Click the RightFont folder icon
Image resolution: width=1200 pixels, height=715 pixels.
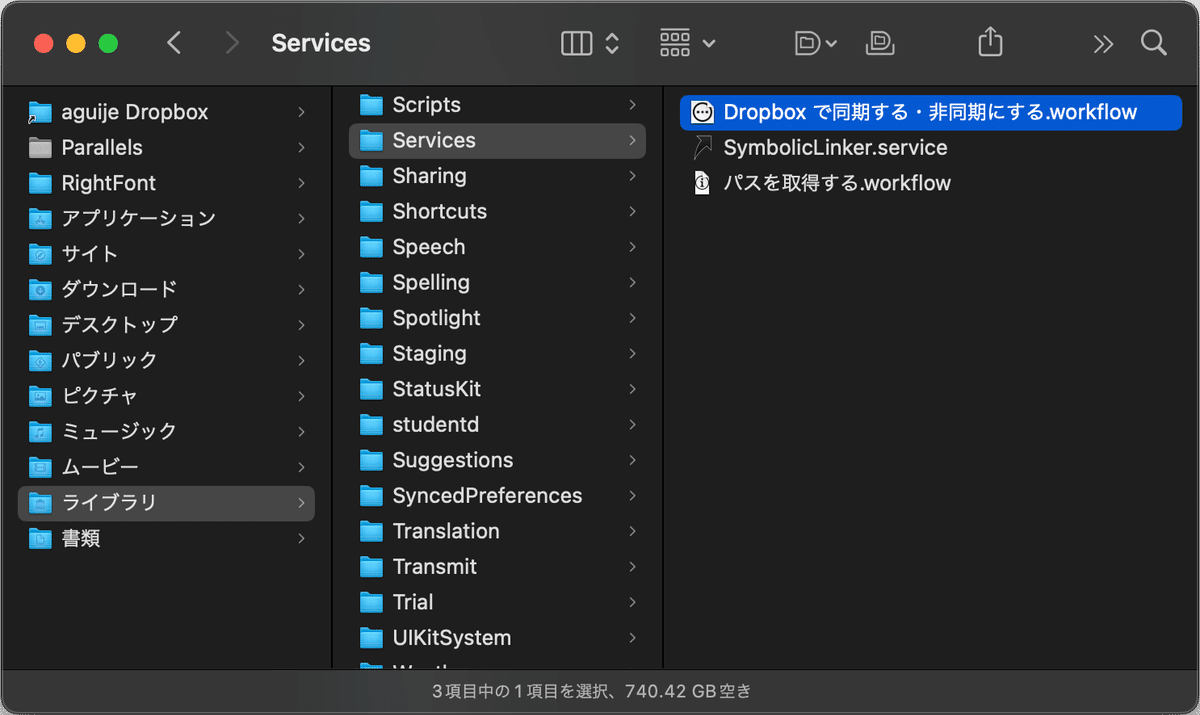click(x=40, y=183)
